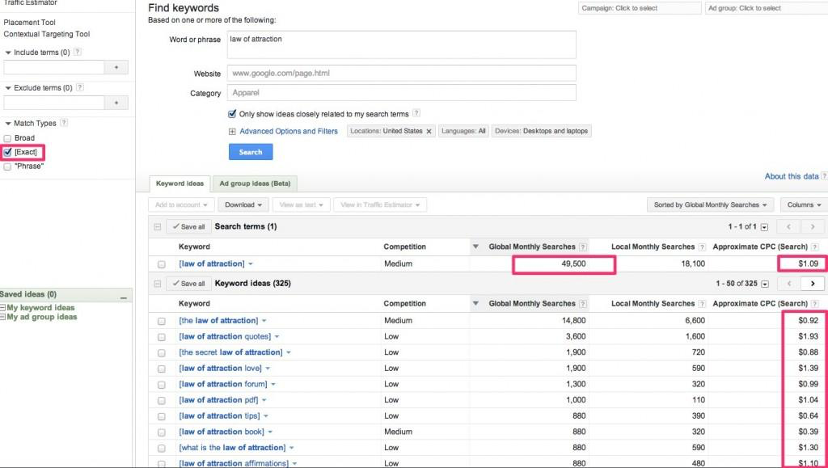Viewport: 829px width, 468px height.
Task: Click the Include terms help icon
Action: tap(78, 52)
